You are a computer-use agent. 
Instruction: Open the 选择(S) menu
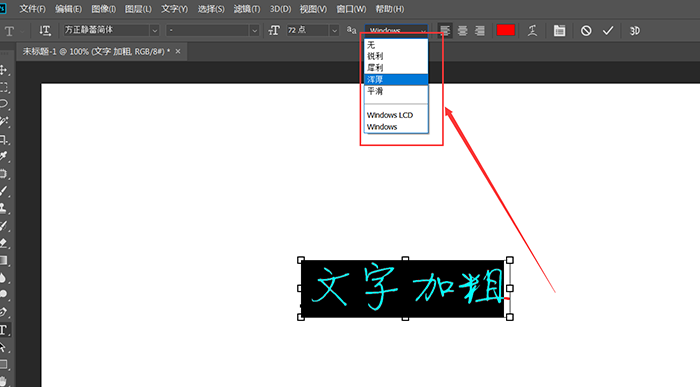[211, 9]
